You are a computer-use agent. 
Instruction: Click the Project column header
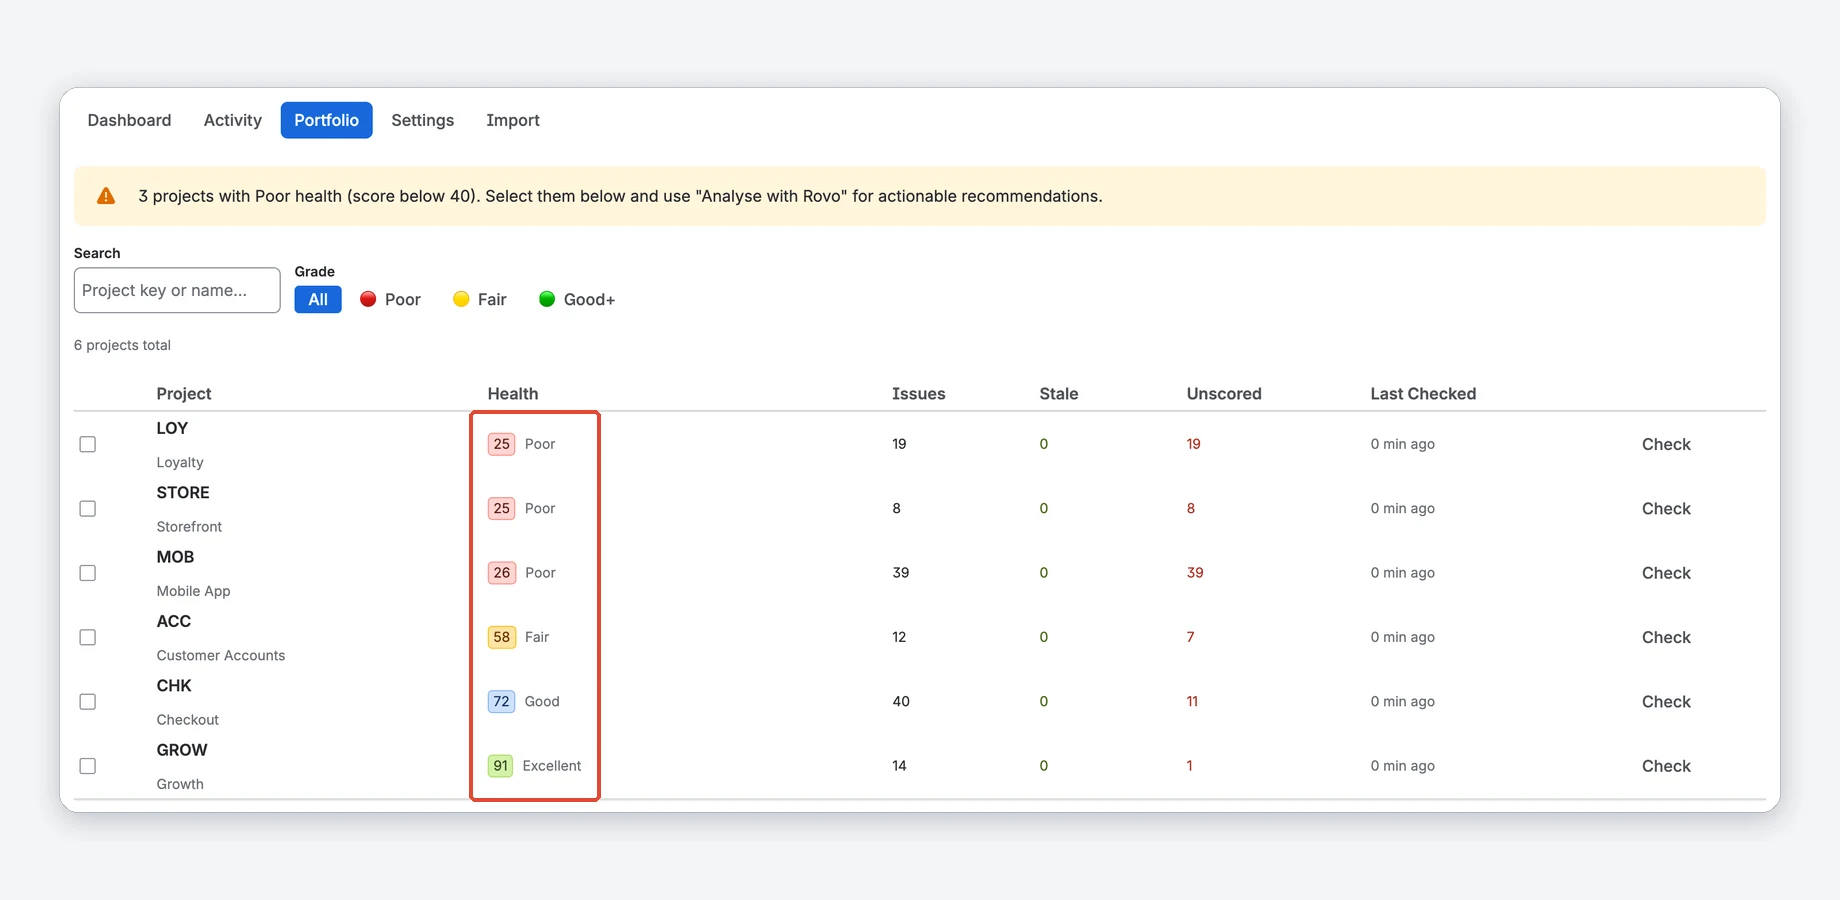184,394
